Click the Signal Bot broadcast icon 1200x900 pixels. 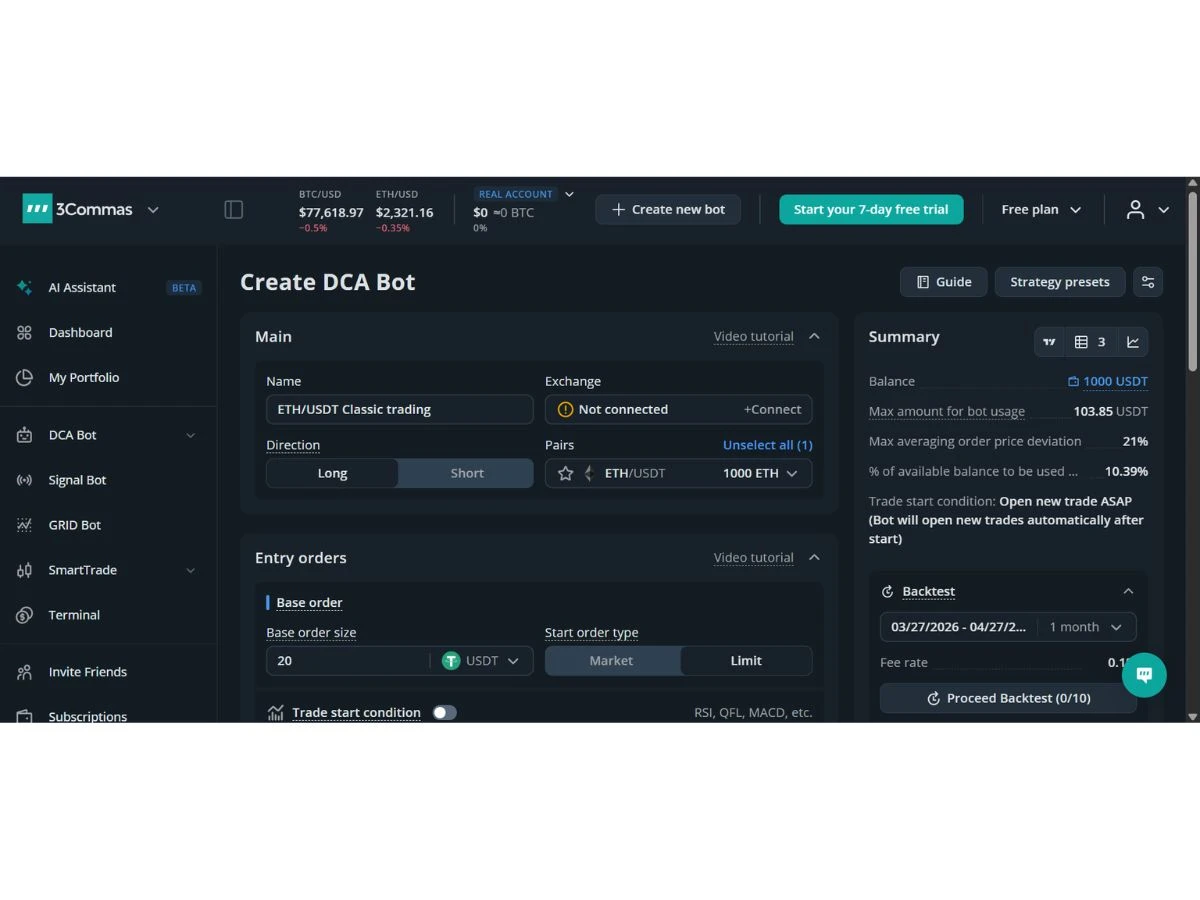(25, 480)
